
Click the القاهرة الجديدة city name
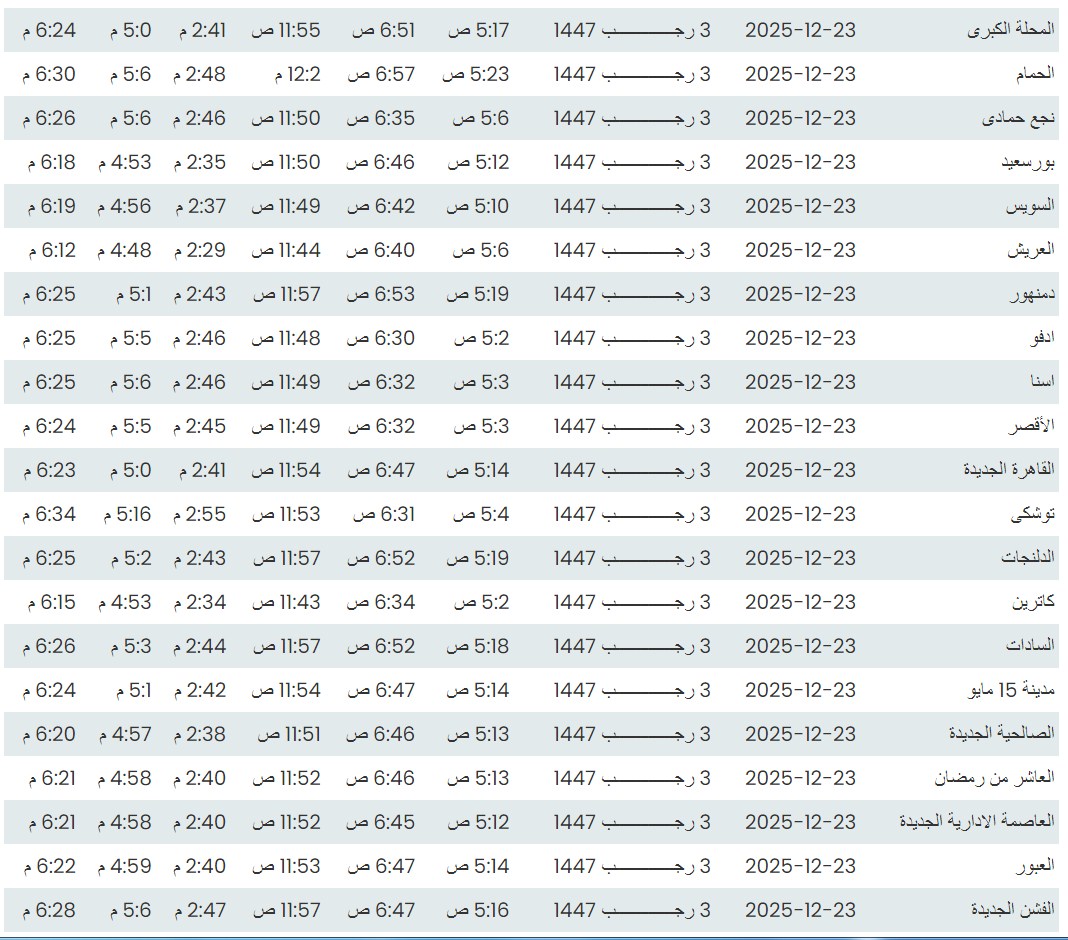(x=1008, y=471)
